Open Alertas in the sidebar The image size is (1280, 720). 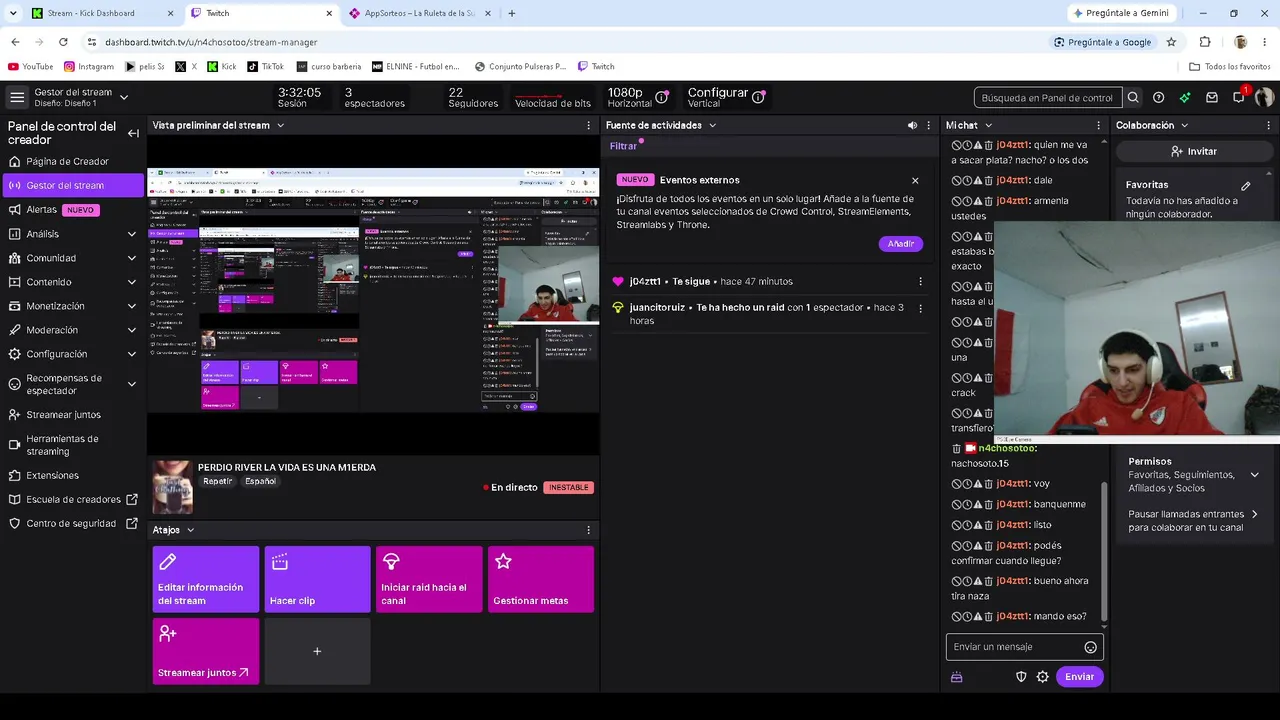pyautogui.click(x=73, y=210)
